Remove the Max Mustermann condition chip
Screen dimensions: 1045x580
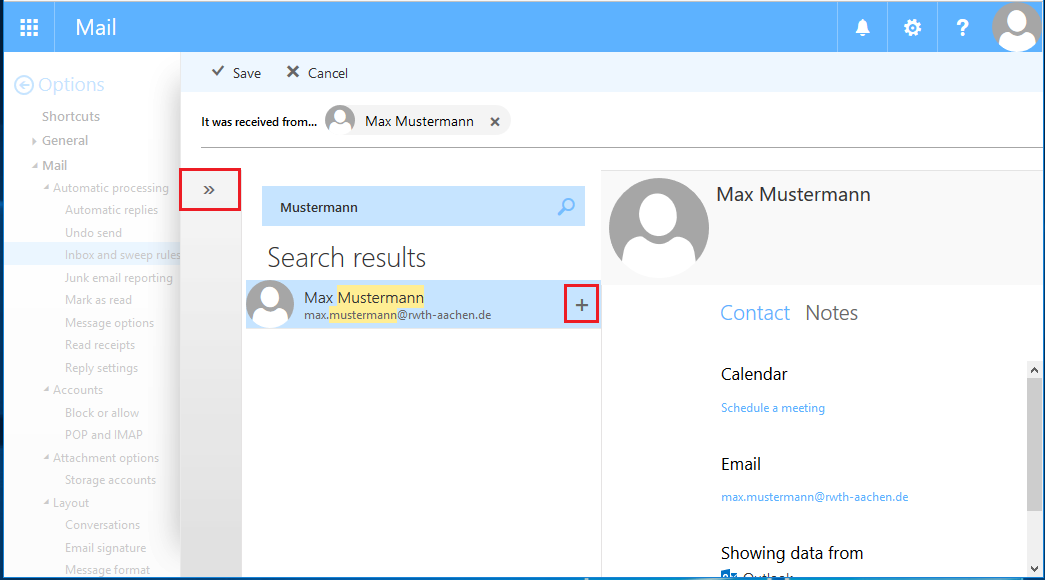495,120
